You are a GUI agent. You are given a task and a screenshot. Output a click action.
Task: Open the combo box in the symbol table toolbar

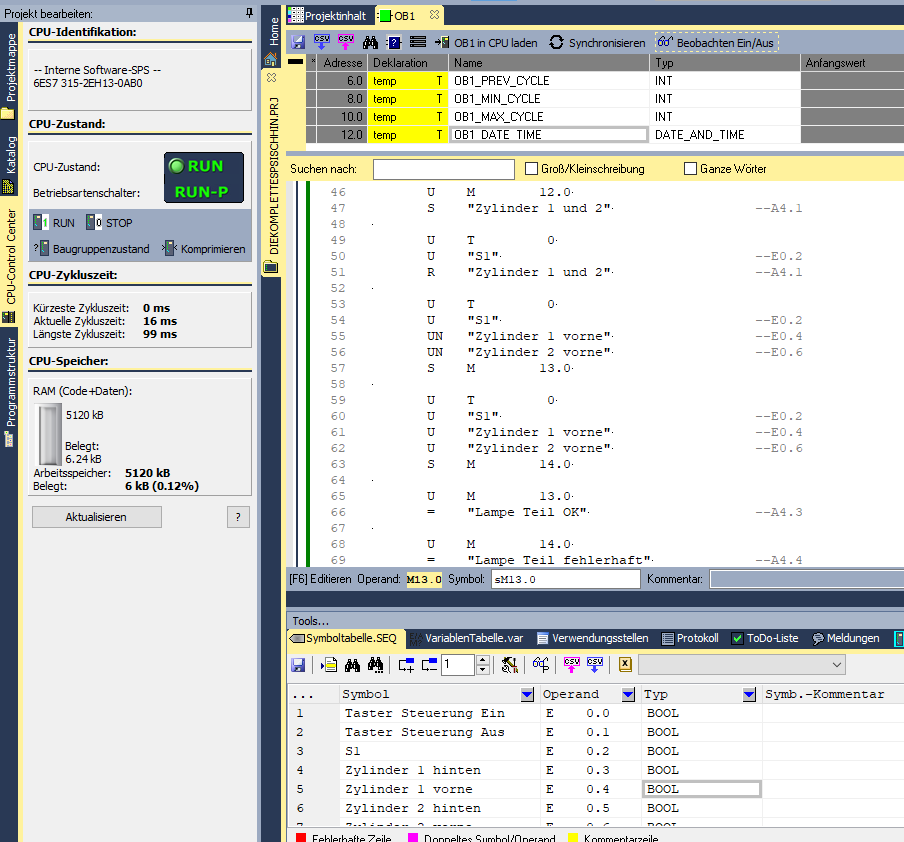click(x=742, y=664)
